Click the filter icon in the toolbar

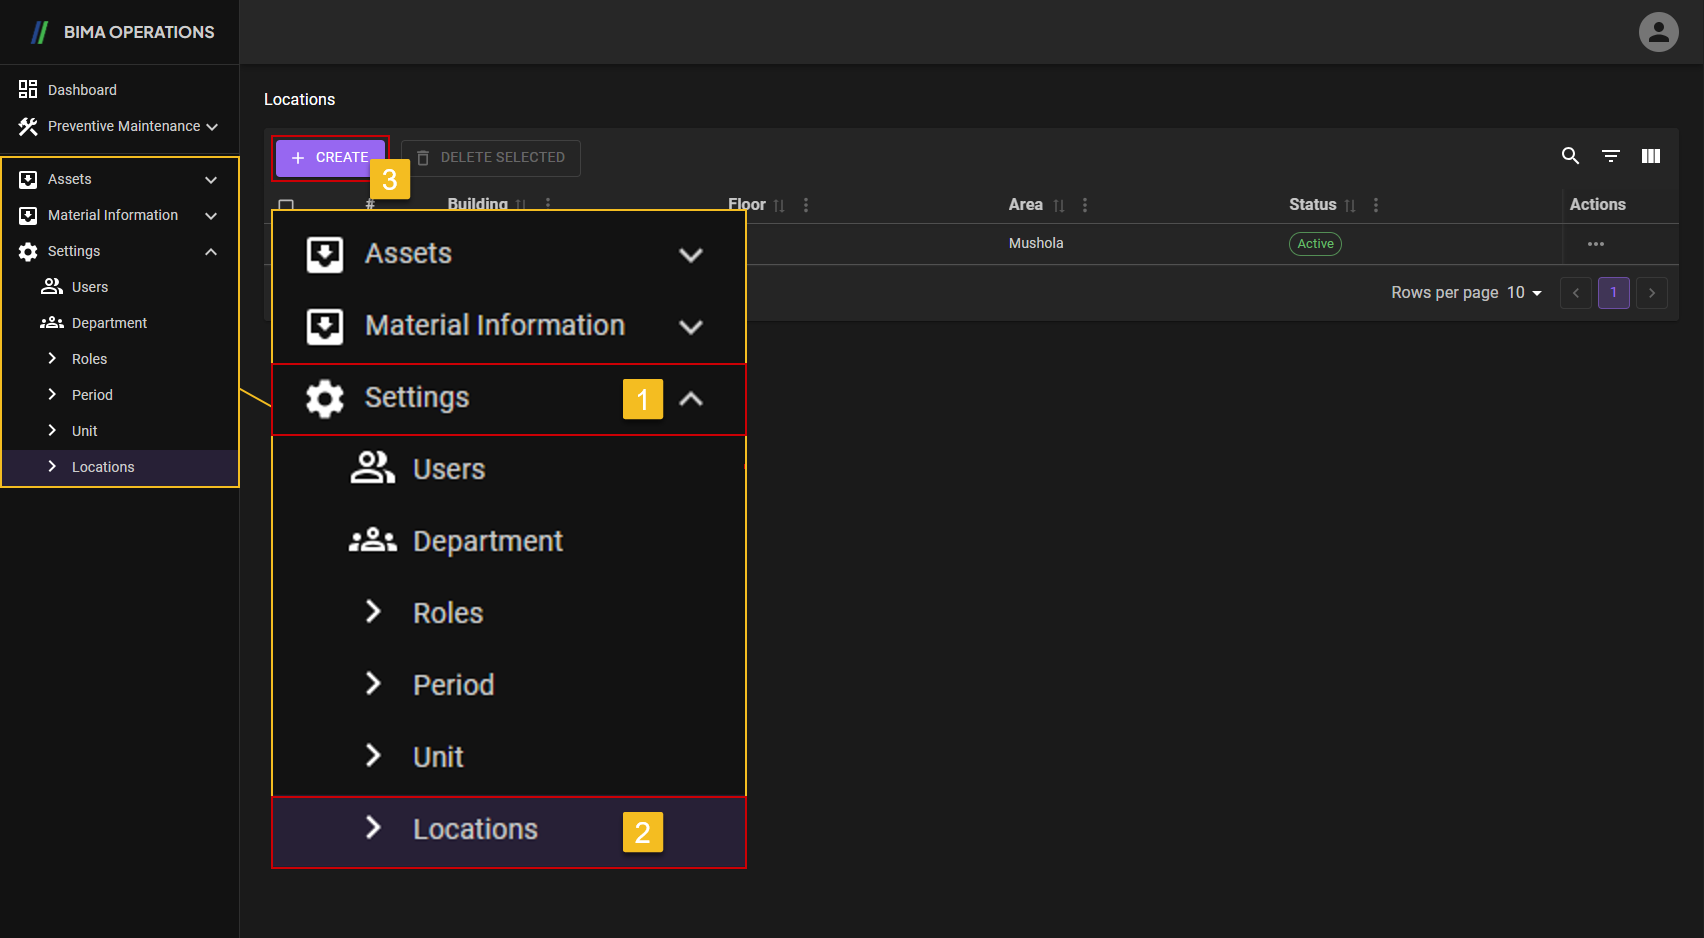pos(1611,156)
